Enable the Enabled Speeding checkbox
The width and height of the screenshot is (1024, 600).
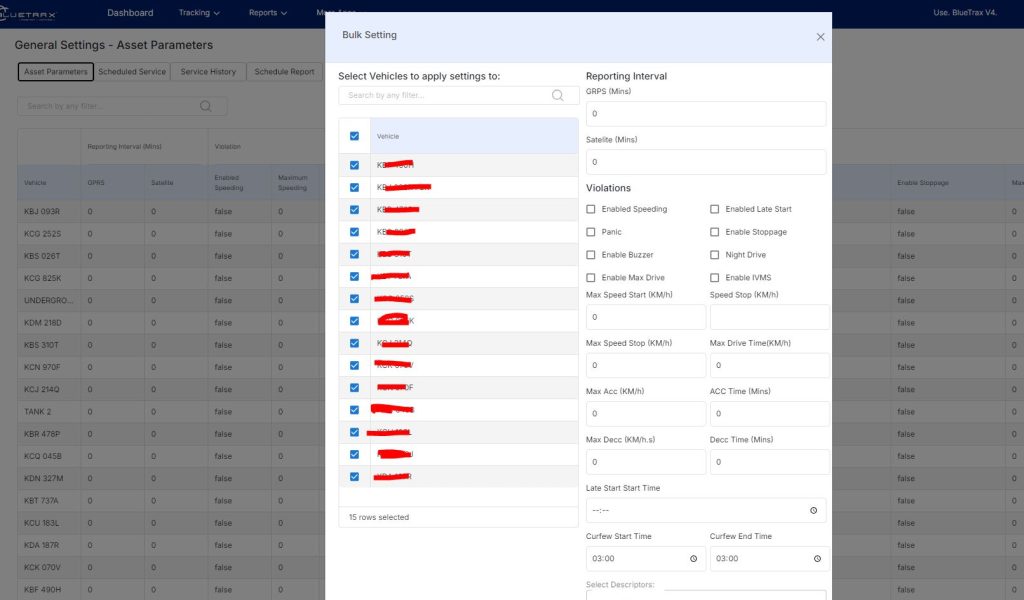tap(591, 209)
